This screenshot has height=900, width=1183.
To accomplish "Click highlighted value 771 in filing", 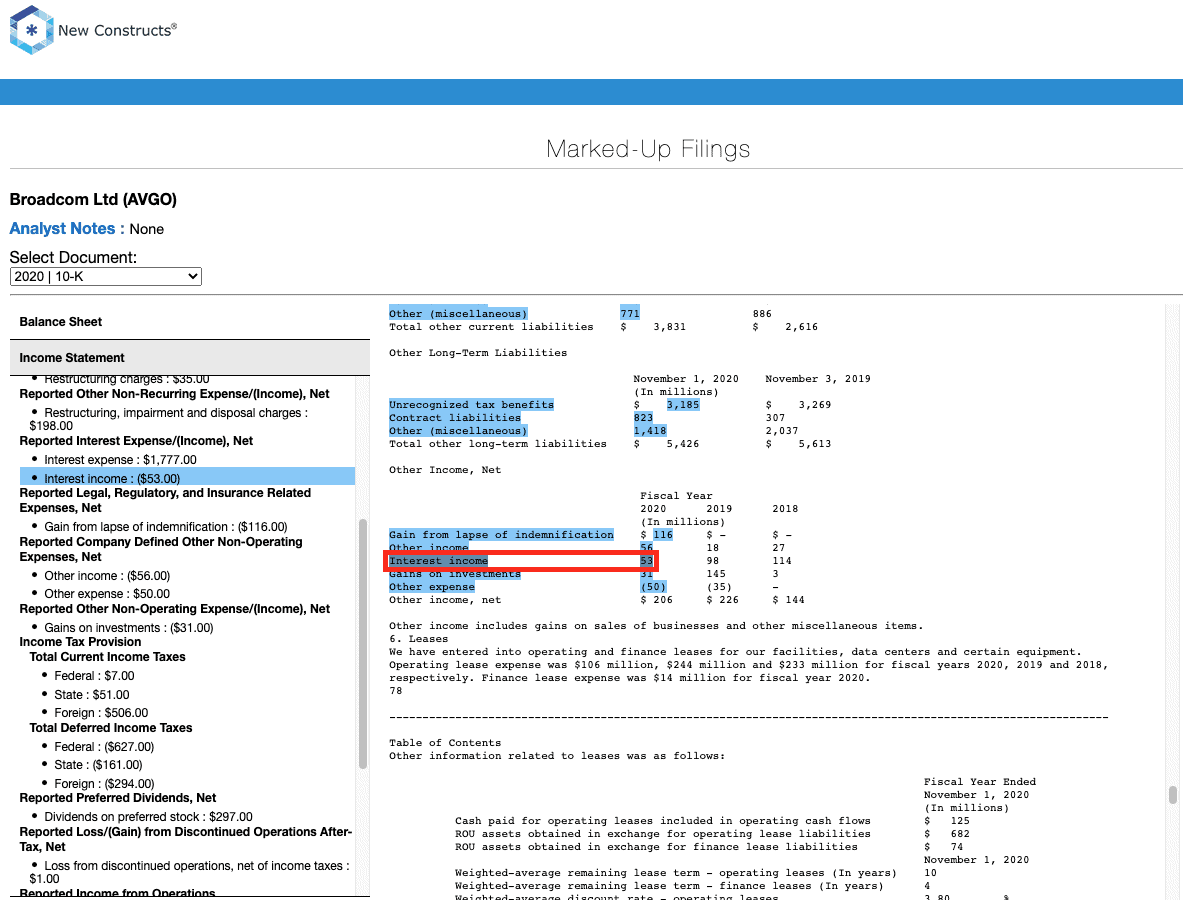I will tap(630, 314).
